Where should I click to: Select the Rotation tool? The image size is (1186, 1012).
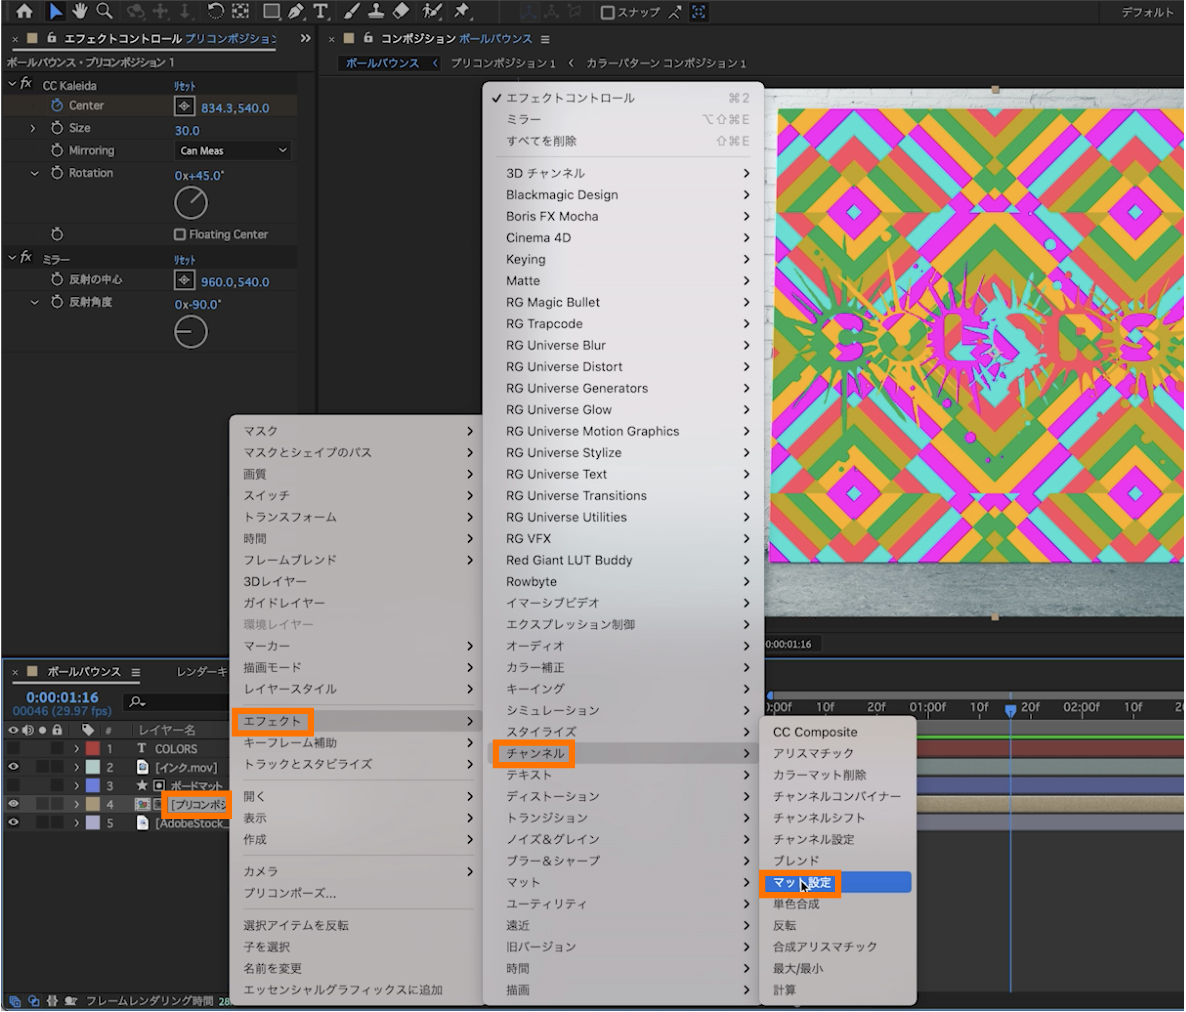pos(215,12)
